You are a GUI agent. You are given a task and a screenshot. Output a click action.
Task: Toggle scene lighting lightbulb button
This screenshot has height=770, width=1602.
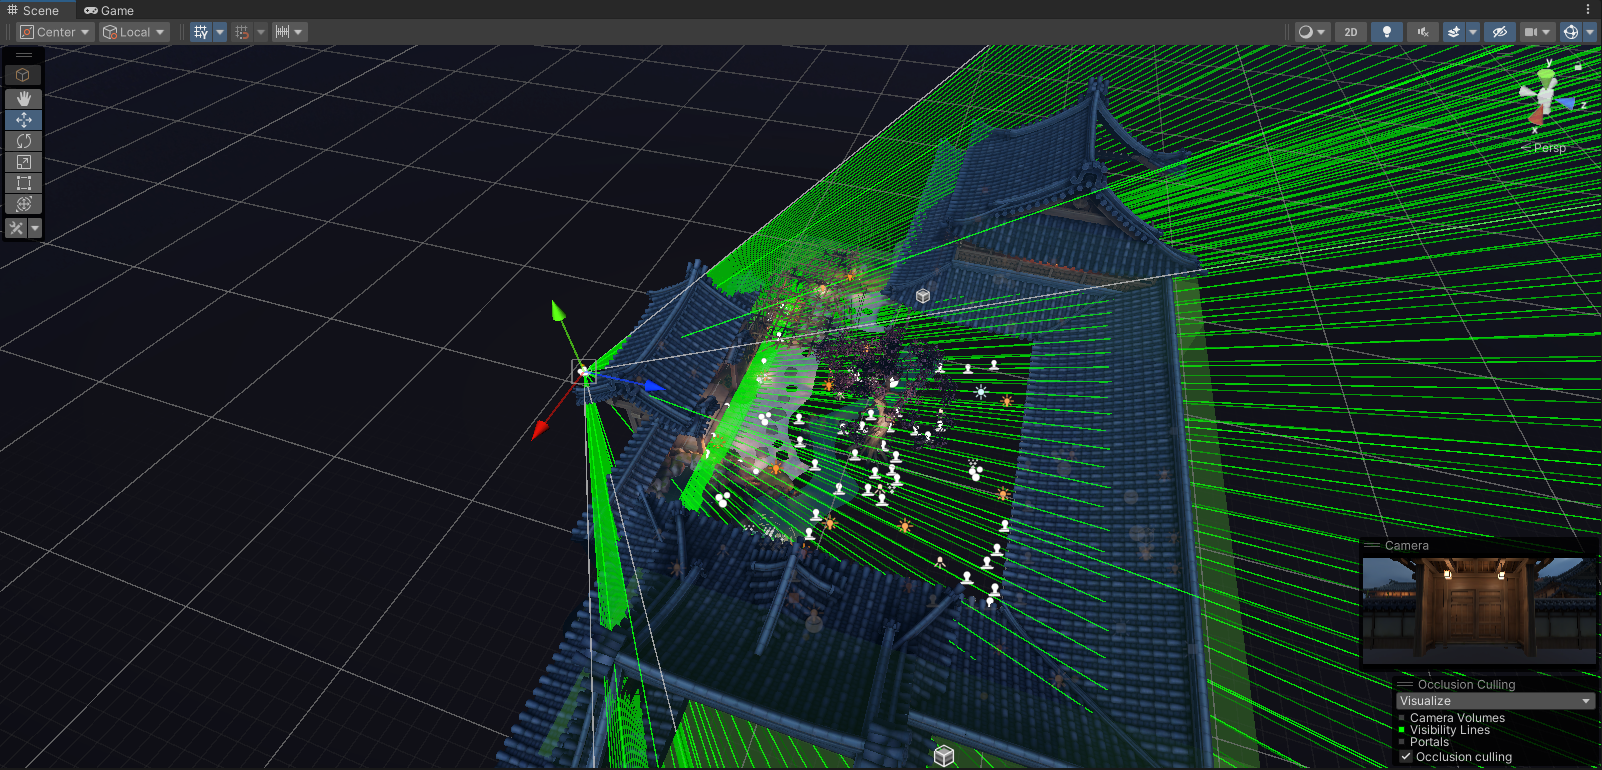click(1386, 32)
